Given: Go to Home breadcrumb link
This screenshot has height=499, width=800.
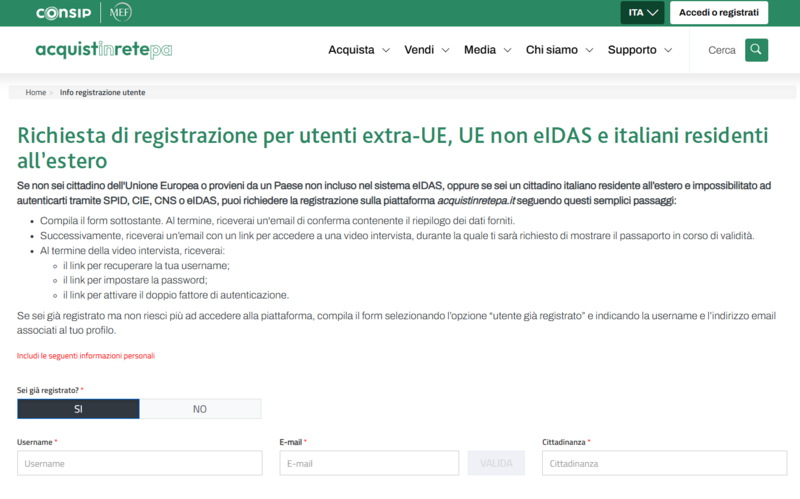Looking at the screenshot, I should pyautogui.click(x=36, y=92).
